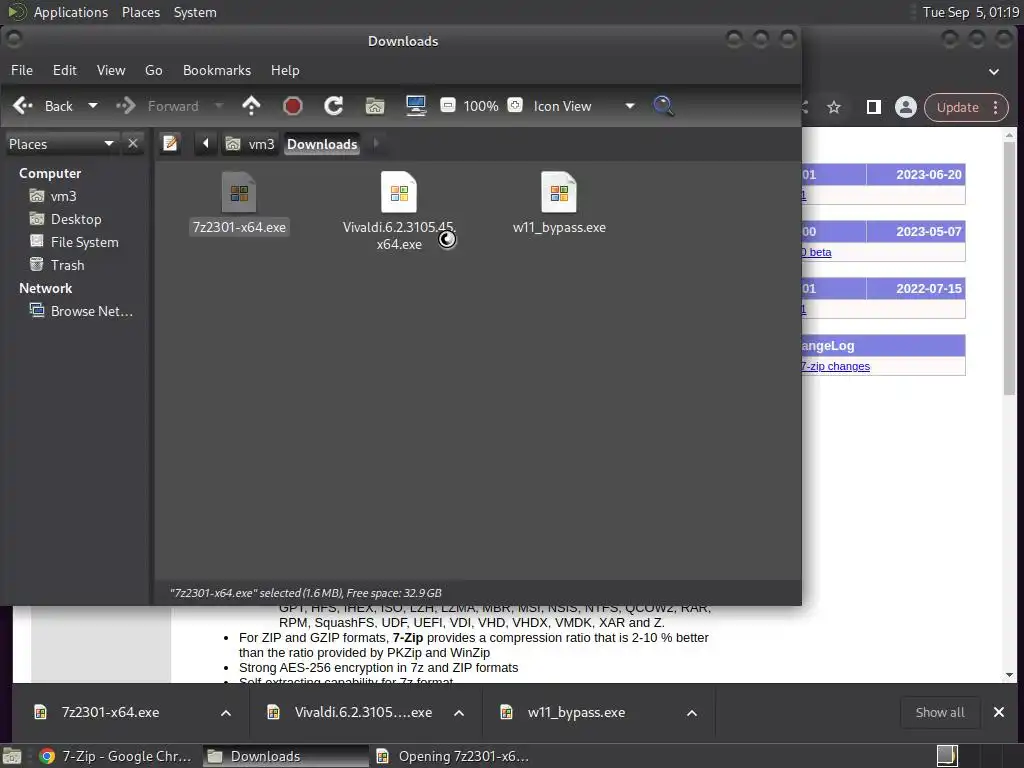Go to vm3 in the path bar

pyautogui.click(x=251, y=144)
